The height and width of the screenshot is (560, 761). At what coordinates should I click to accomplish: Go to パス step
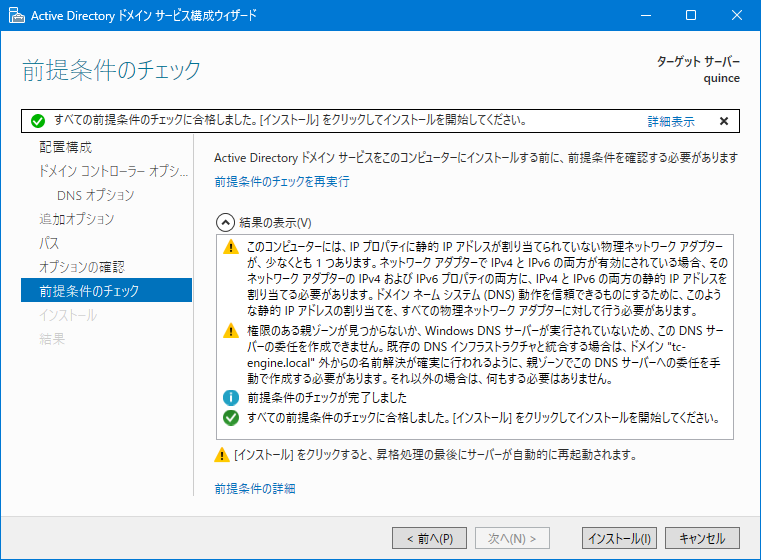pyautogui.click(x=49, y=243)
